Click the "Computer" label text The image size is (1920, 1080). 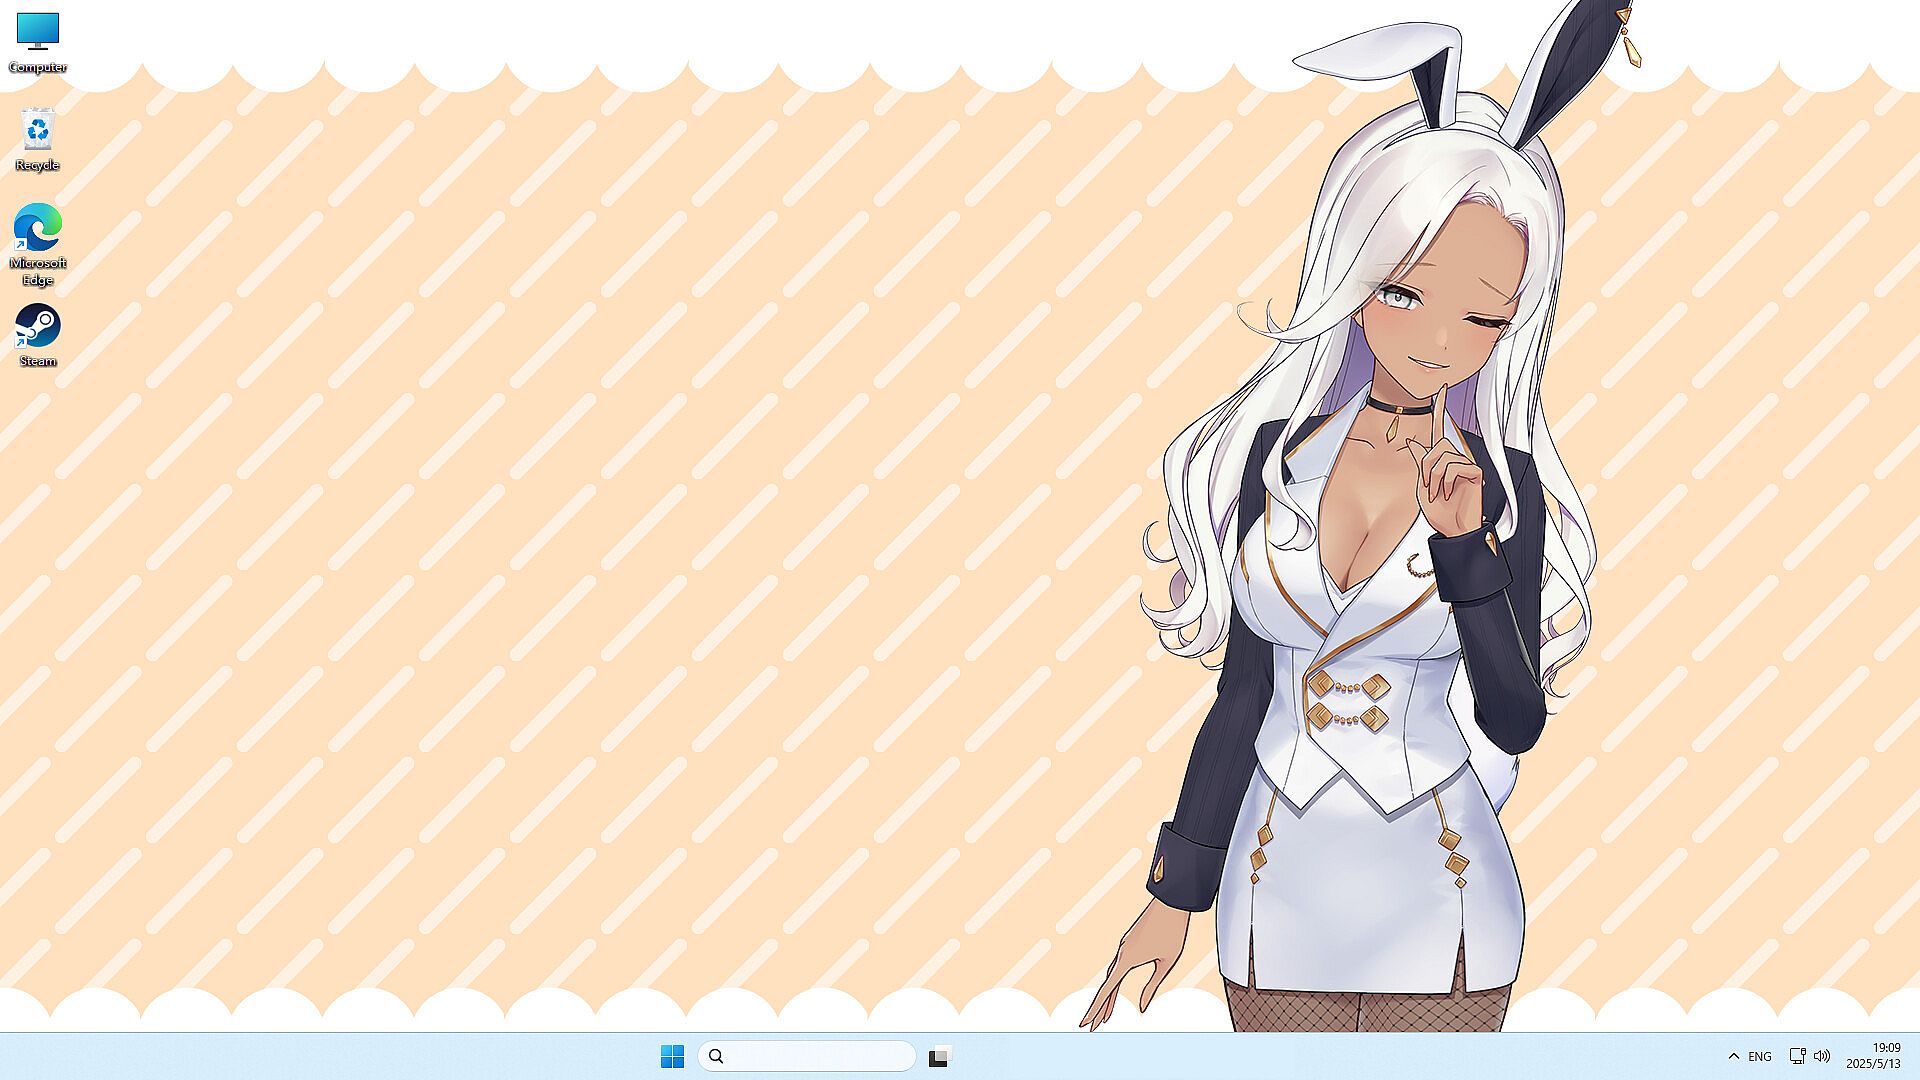tap(38, 67)
